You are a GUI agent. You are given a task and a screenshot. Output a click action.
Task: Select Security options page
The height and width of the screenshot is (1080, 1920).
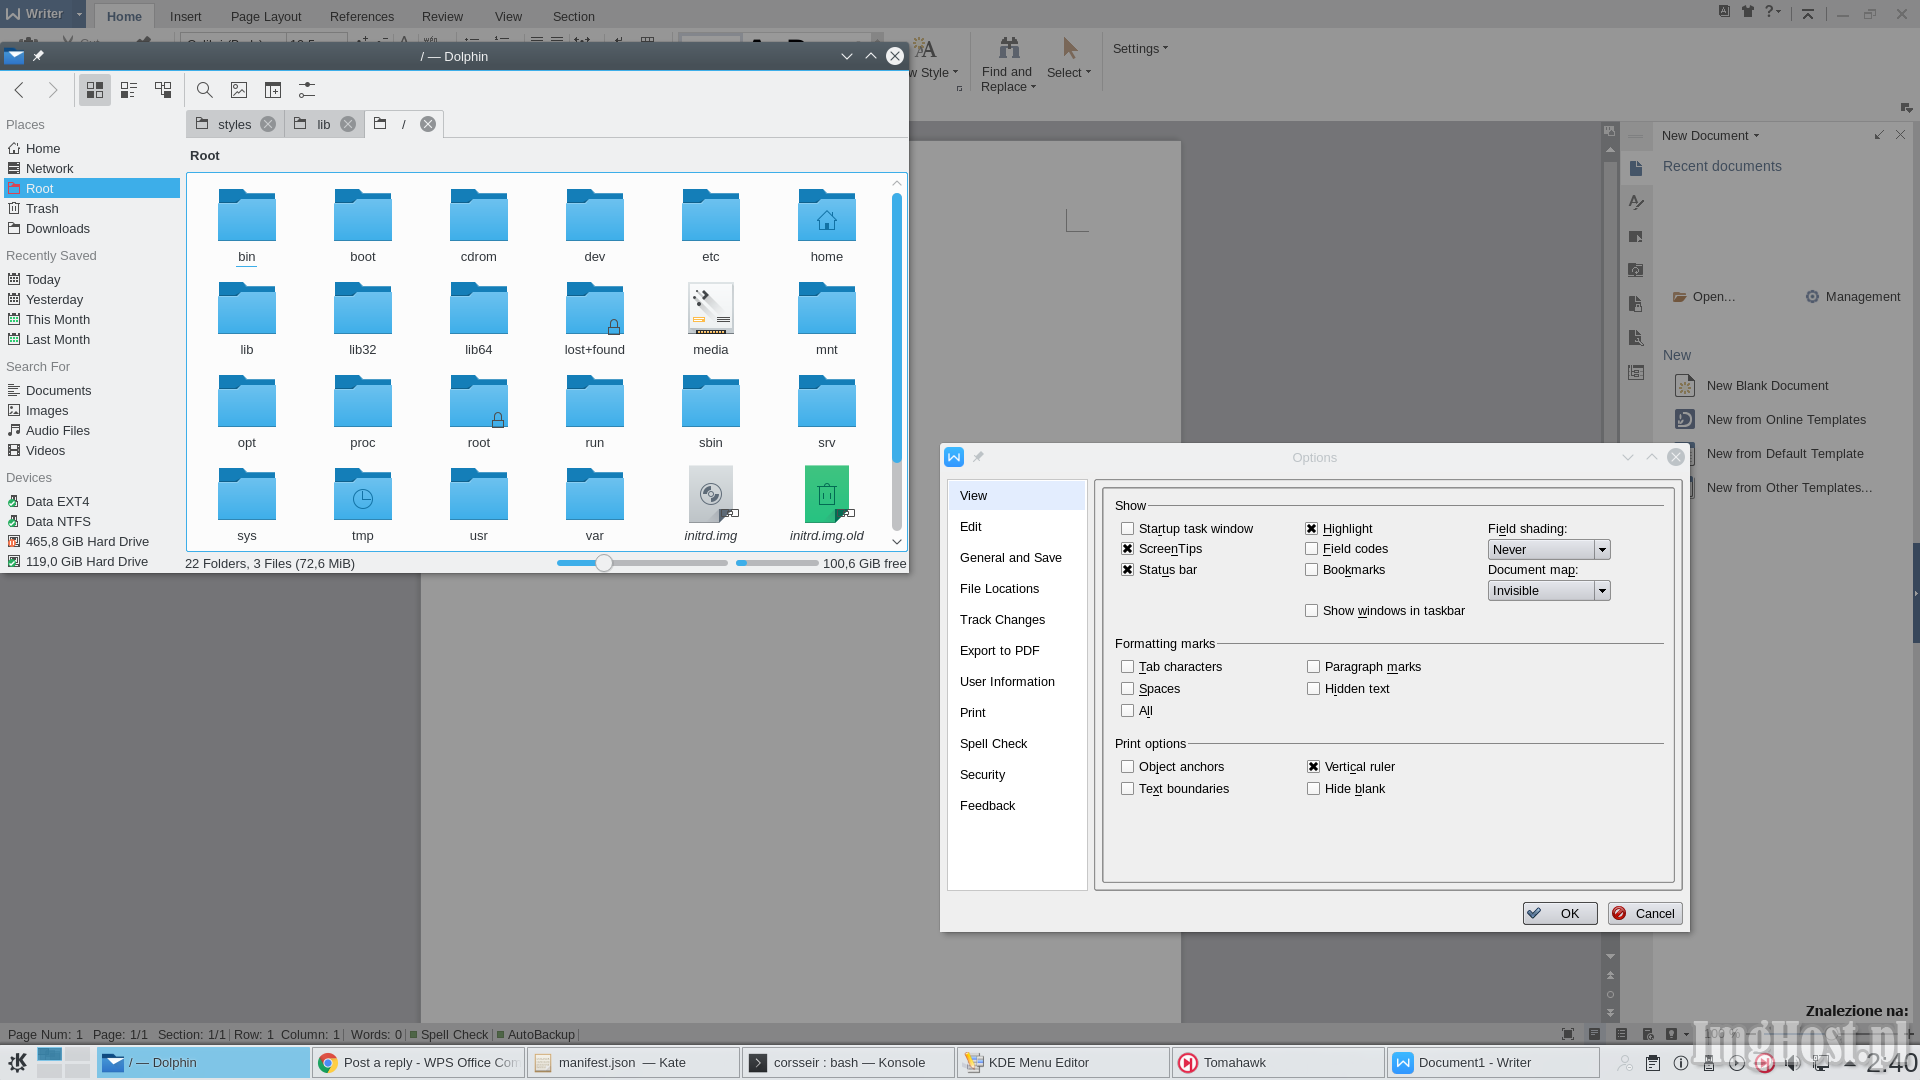[x=1016, y=775]
